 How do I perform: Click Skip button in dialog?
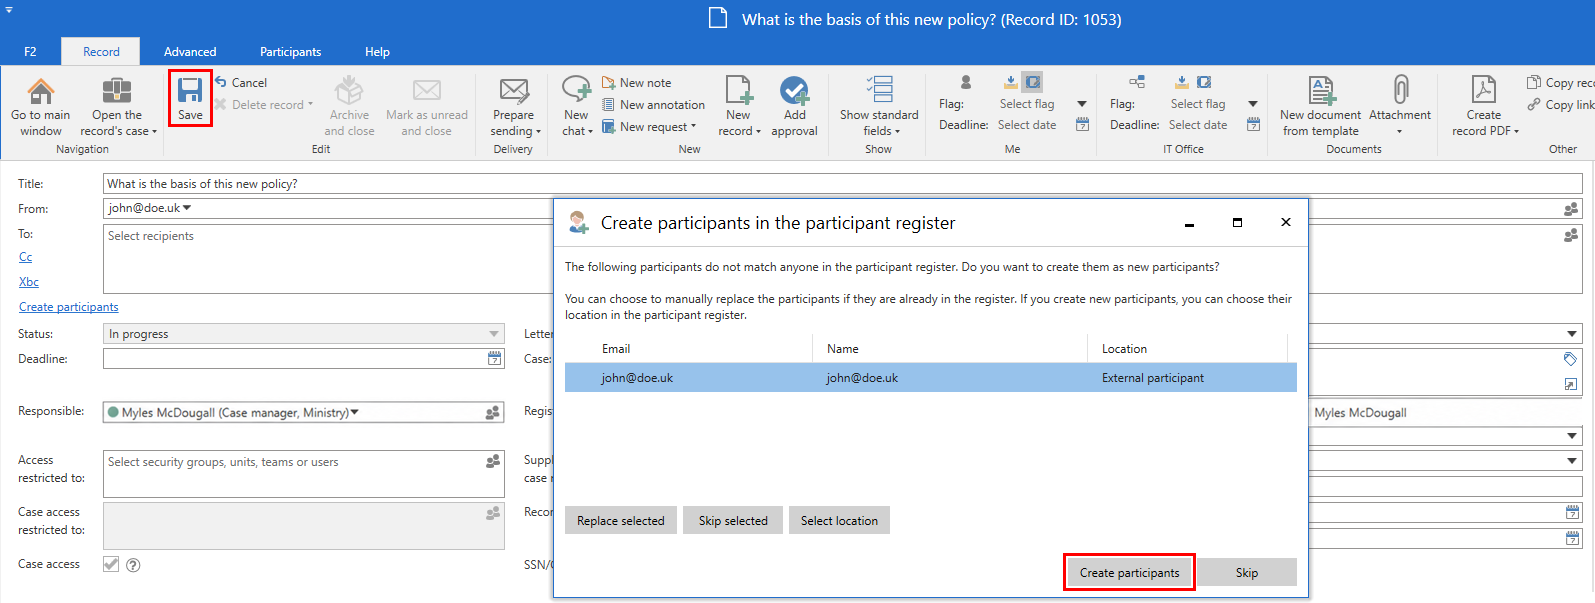pos(1247,573)
